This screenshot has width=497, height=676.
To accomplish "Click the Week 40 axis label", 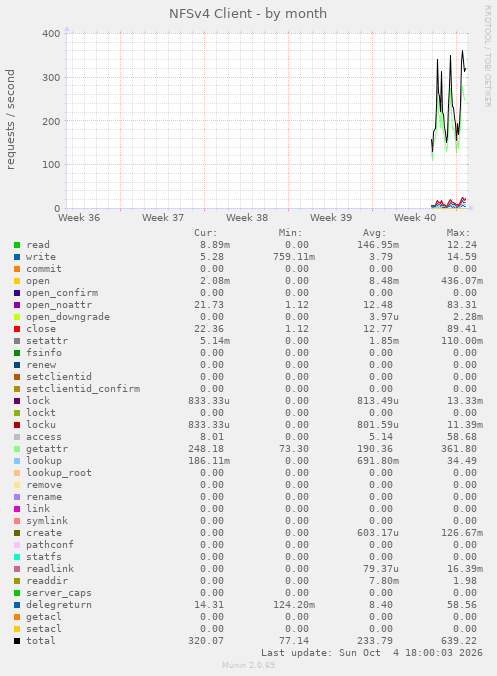I will coord(415,218).
